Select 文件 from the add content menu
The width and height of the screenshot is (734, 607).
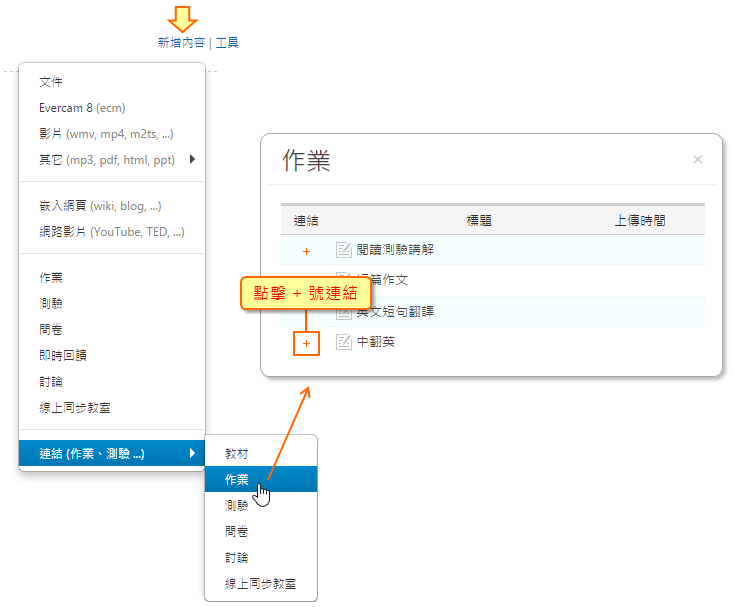pos(51,82)
